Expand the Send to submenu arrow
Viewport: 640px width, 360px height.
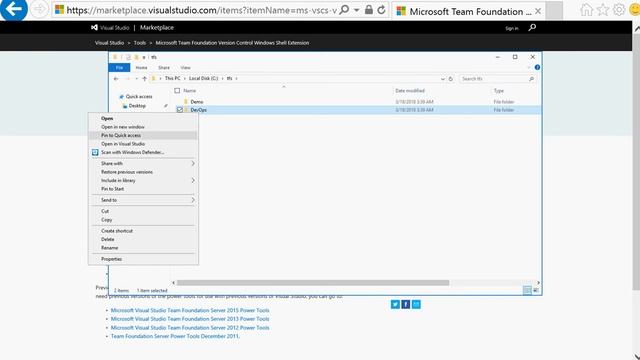pos(193,200)
